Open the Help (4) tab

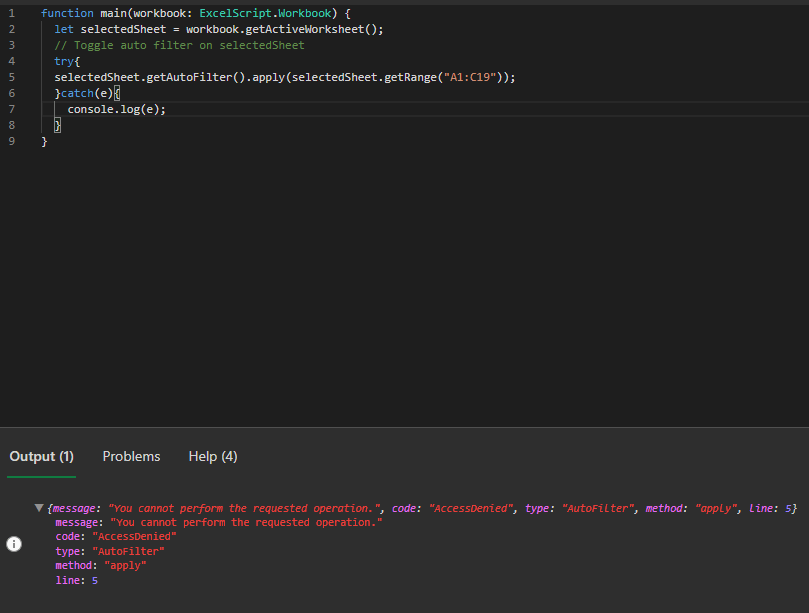(x=213, y=457)
